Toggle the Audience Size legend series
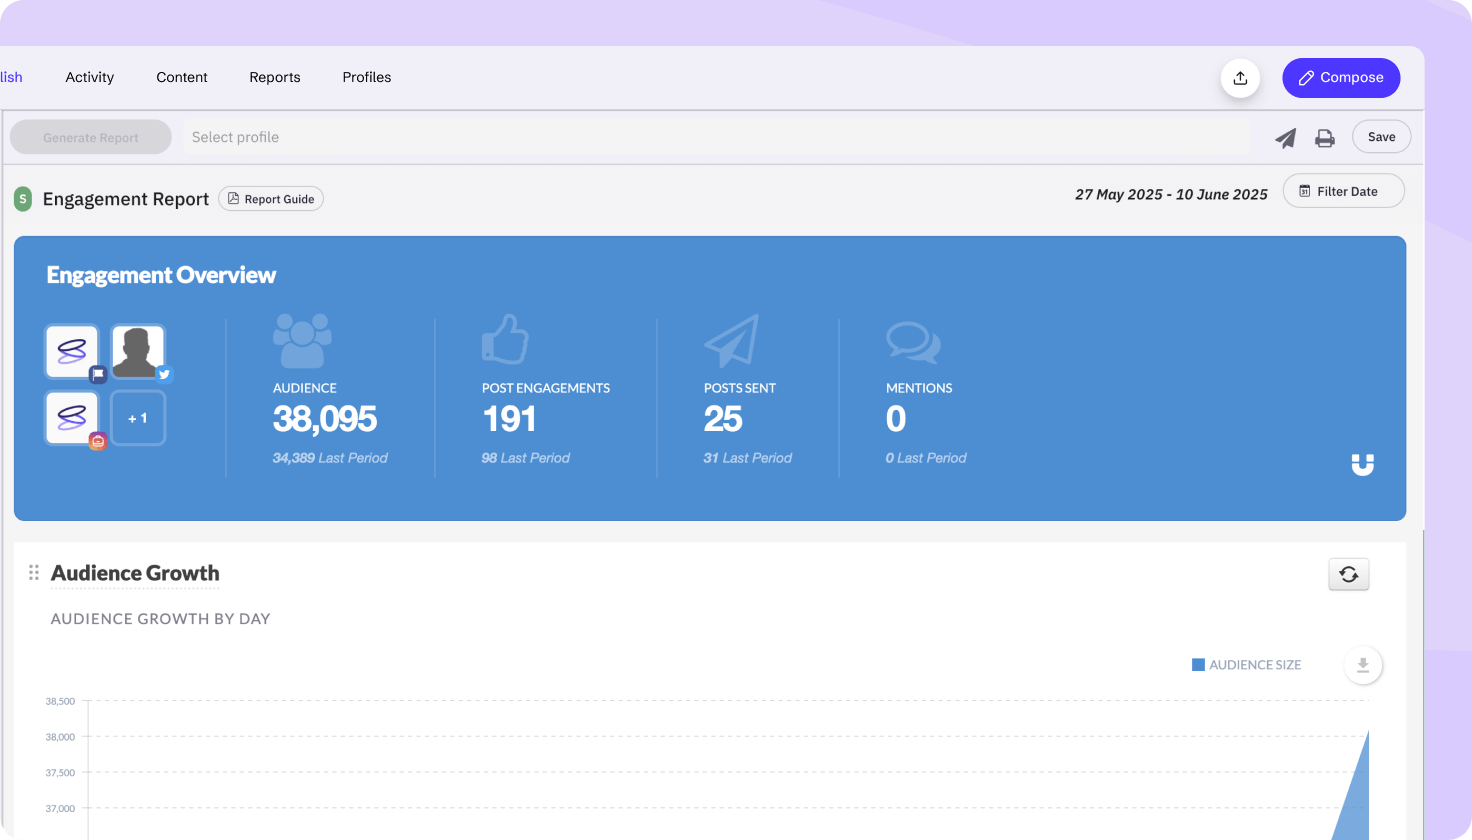This screenshot has height=840, width=1472. (1246, 665)
